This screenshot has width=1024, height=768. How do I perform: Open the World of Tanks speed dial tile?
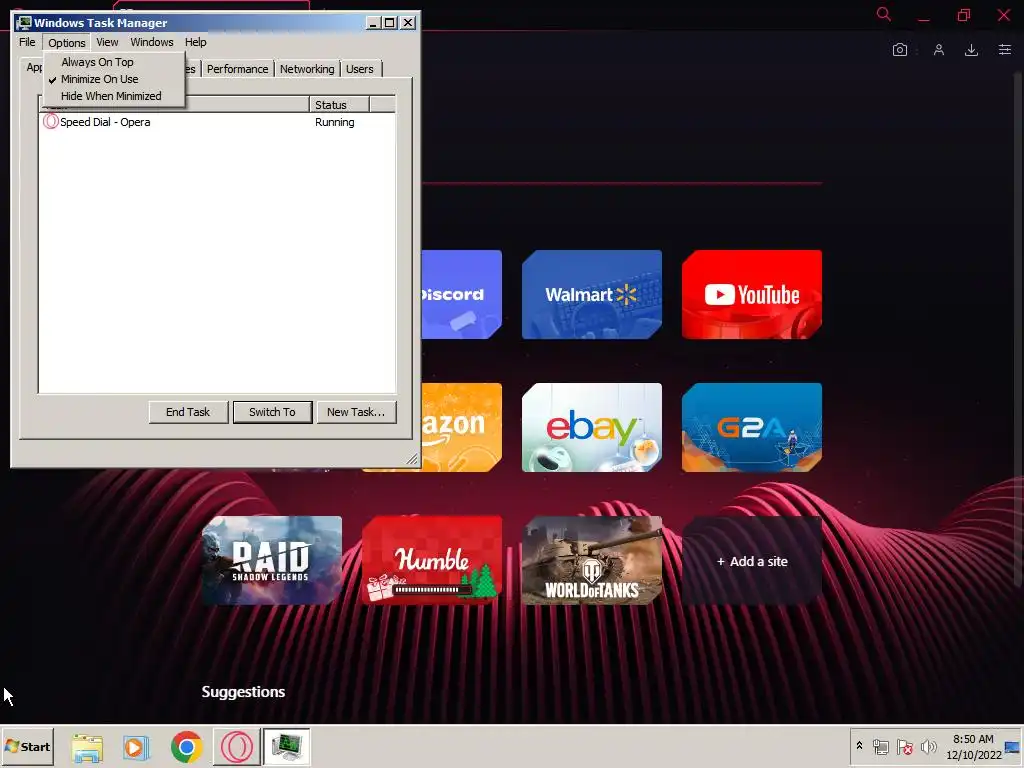[592, 561]
